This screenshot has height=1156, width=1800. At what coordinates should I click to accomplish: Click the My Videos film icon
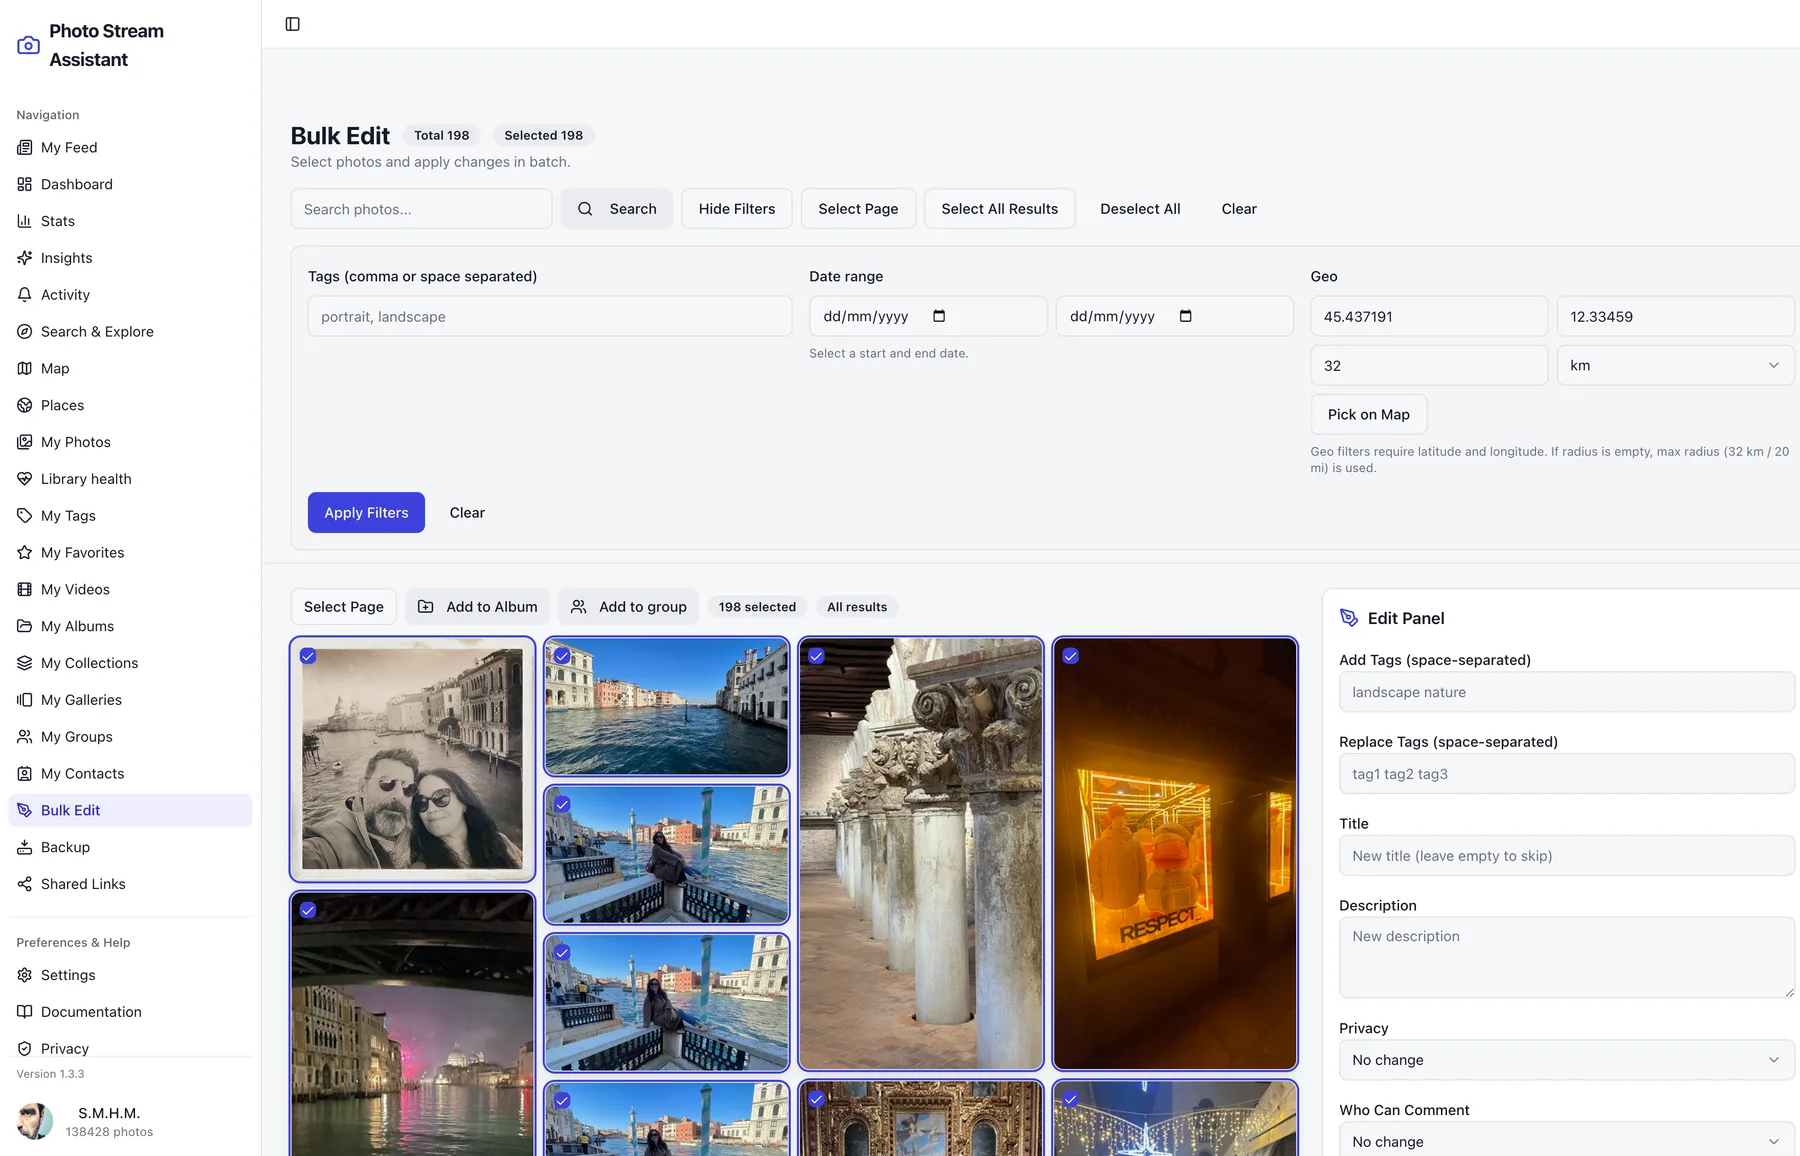point(25,589)
